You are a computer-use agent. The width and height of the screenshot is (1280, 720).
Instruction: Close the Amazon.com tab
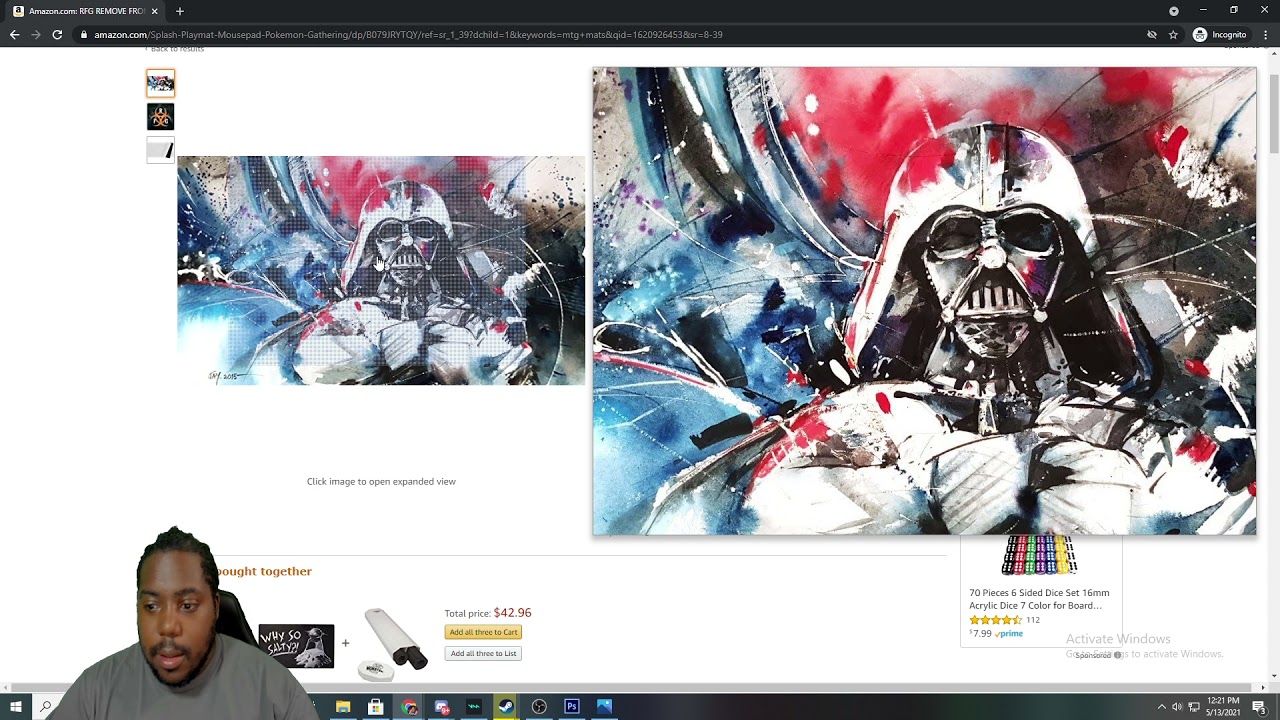point(154,11)
